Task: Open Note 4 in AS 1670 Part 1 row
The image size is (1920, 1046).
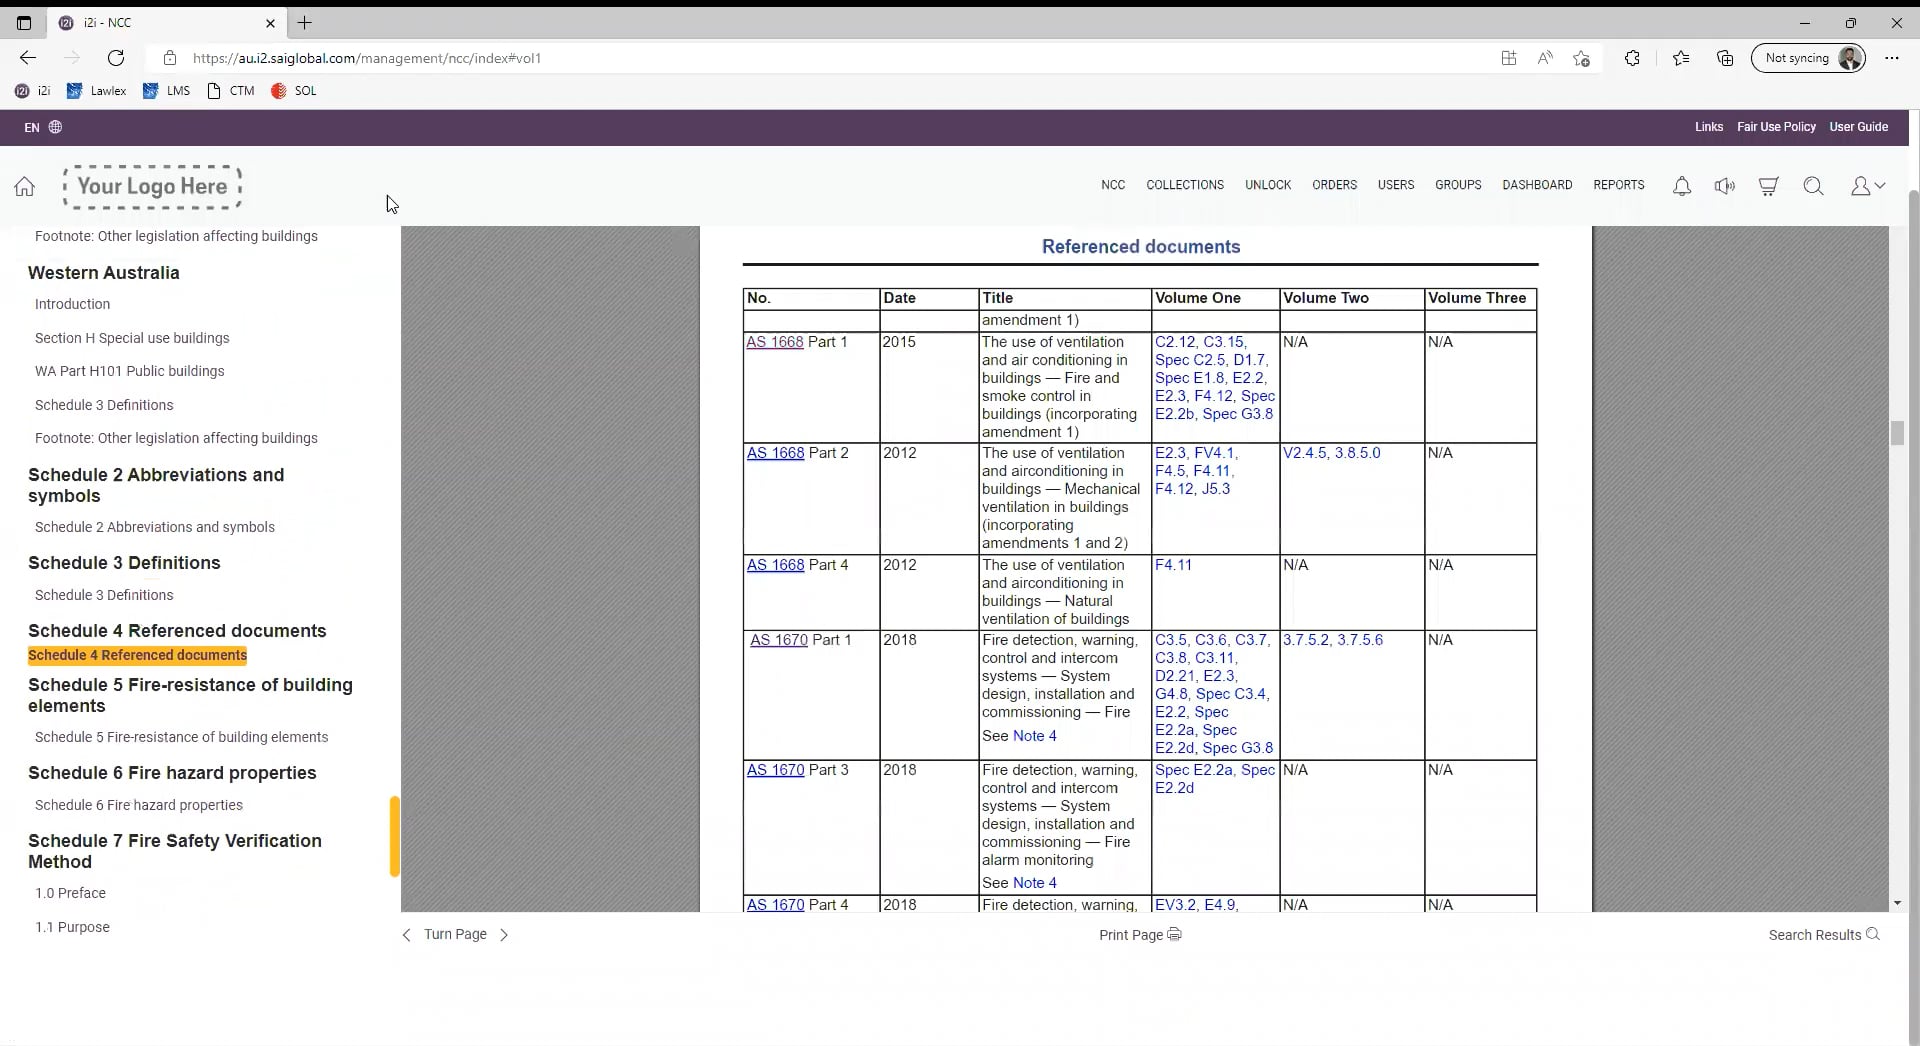Action: coord(1034,736)
